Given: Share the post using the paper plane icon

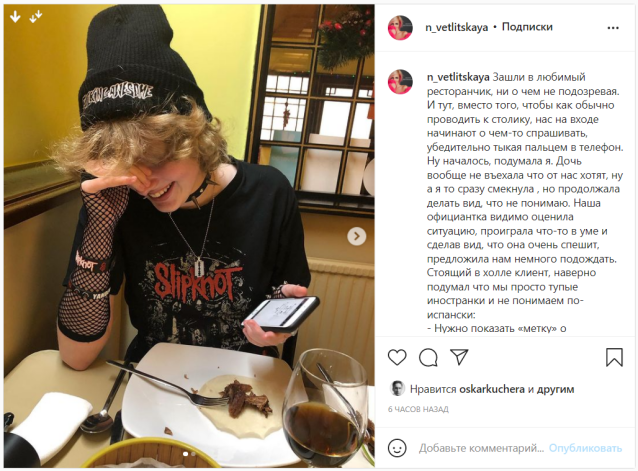Looking at the screenshot, I should [459, 357].
